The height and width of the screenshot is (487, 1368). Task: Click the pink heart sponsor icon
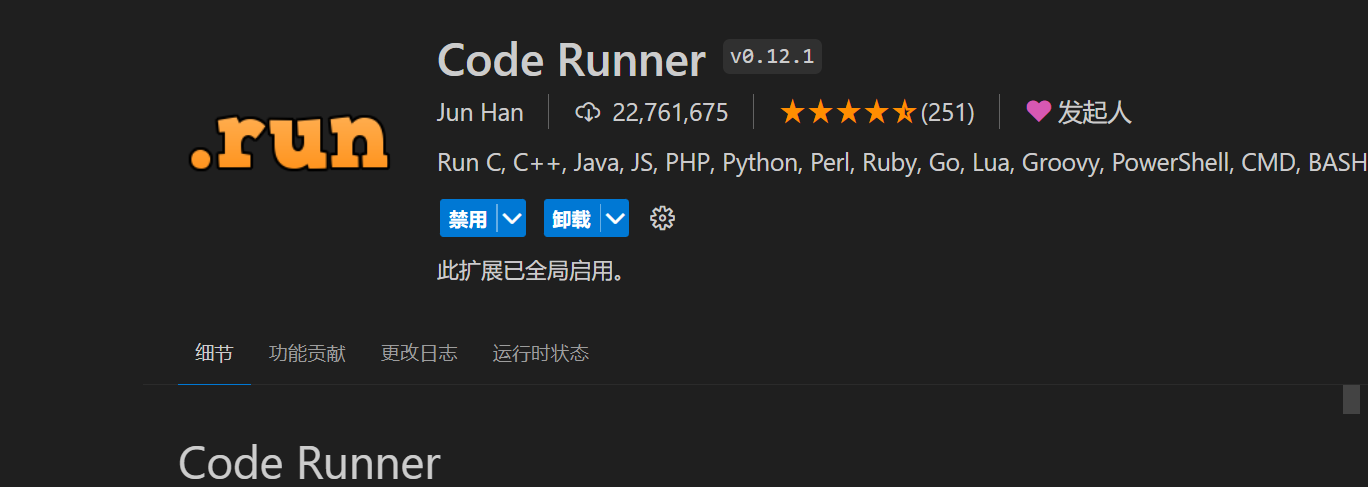pos(1039,112)
